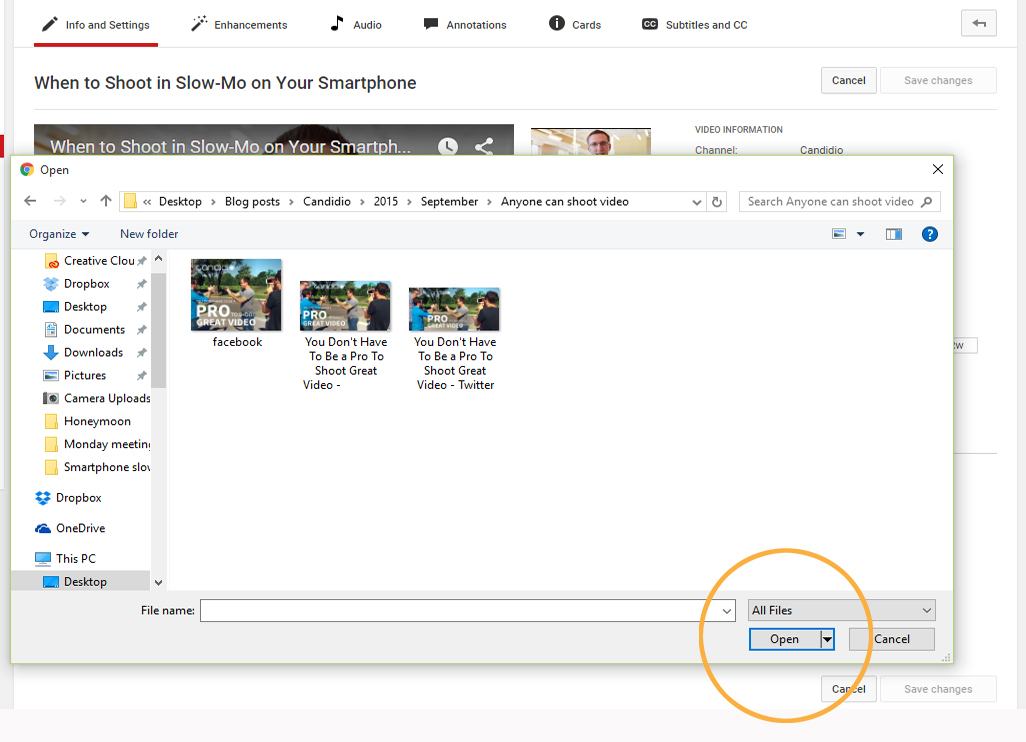This screenshot has height=742, width=1026.
Task: Click the return arrow button at top right
Action: pos(978,24)
